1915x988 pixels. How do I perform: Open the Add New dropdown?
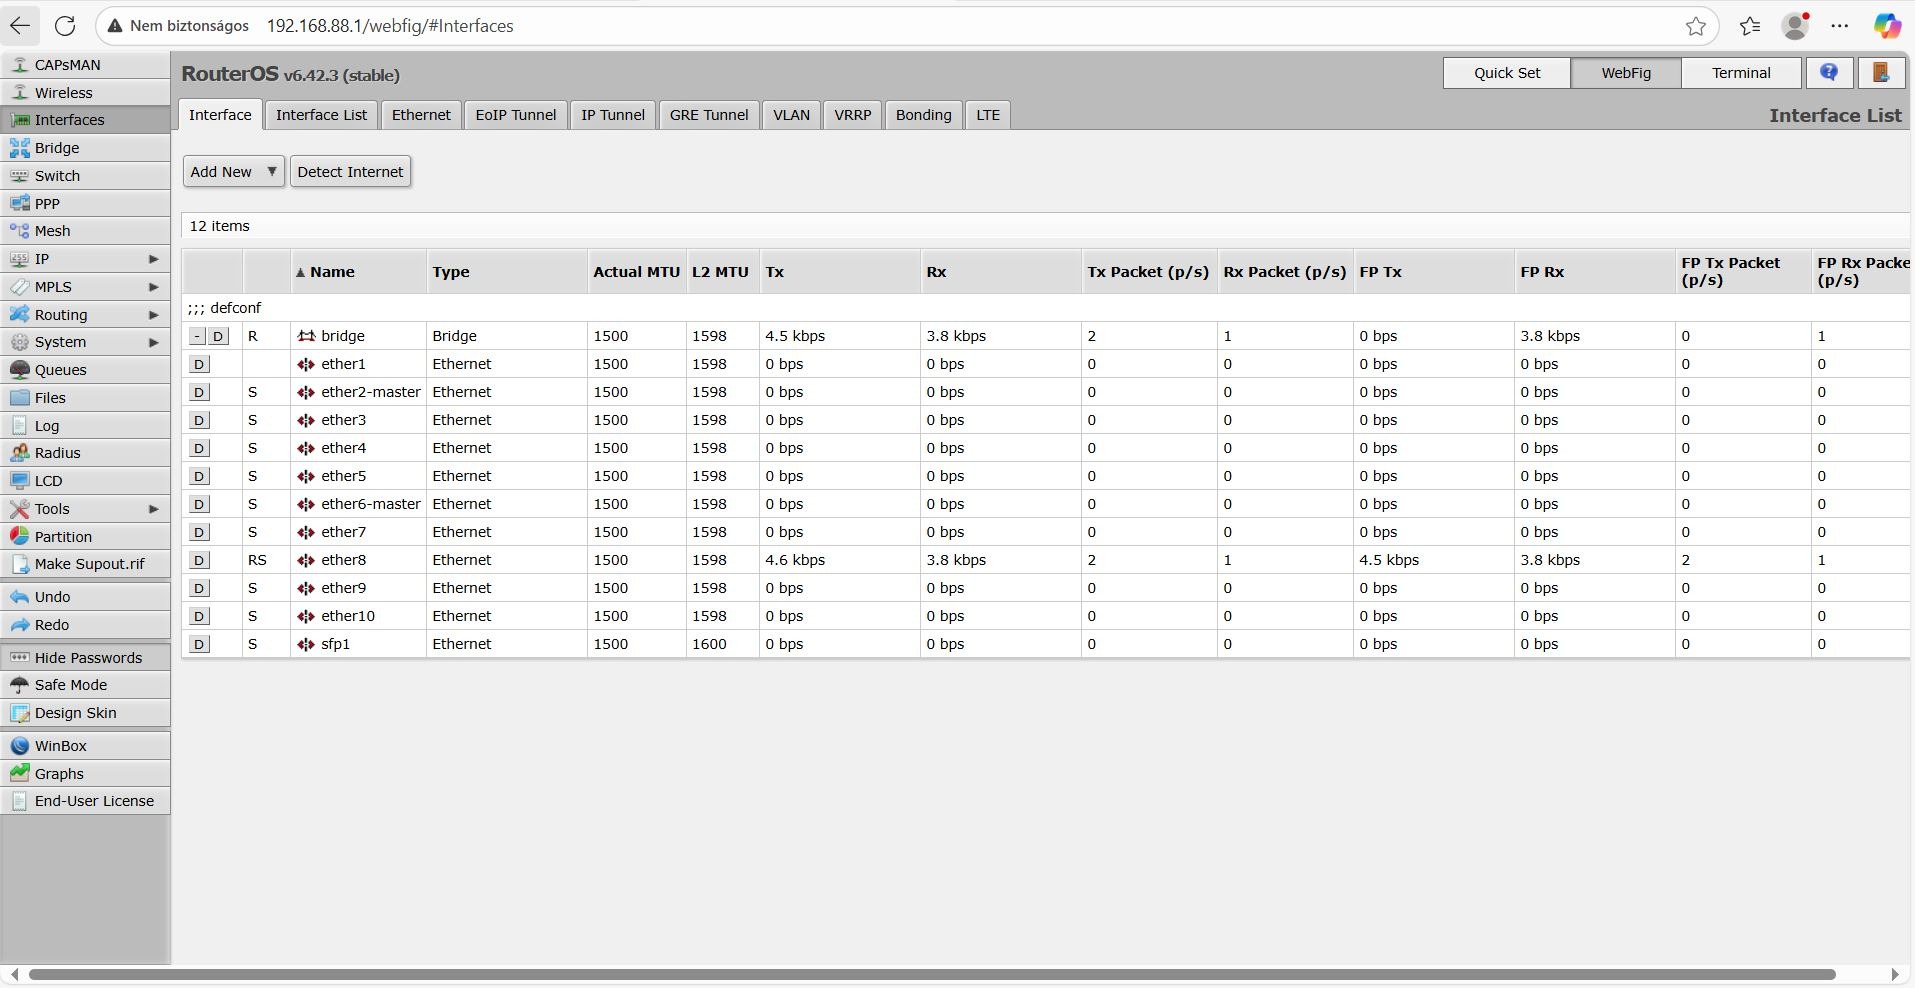(x=234, y=172)
